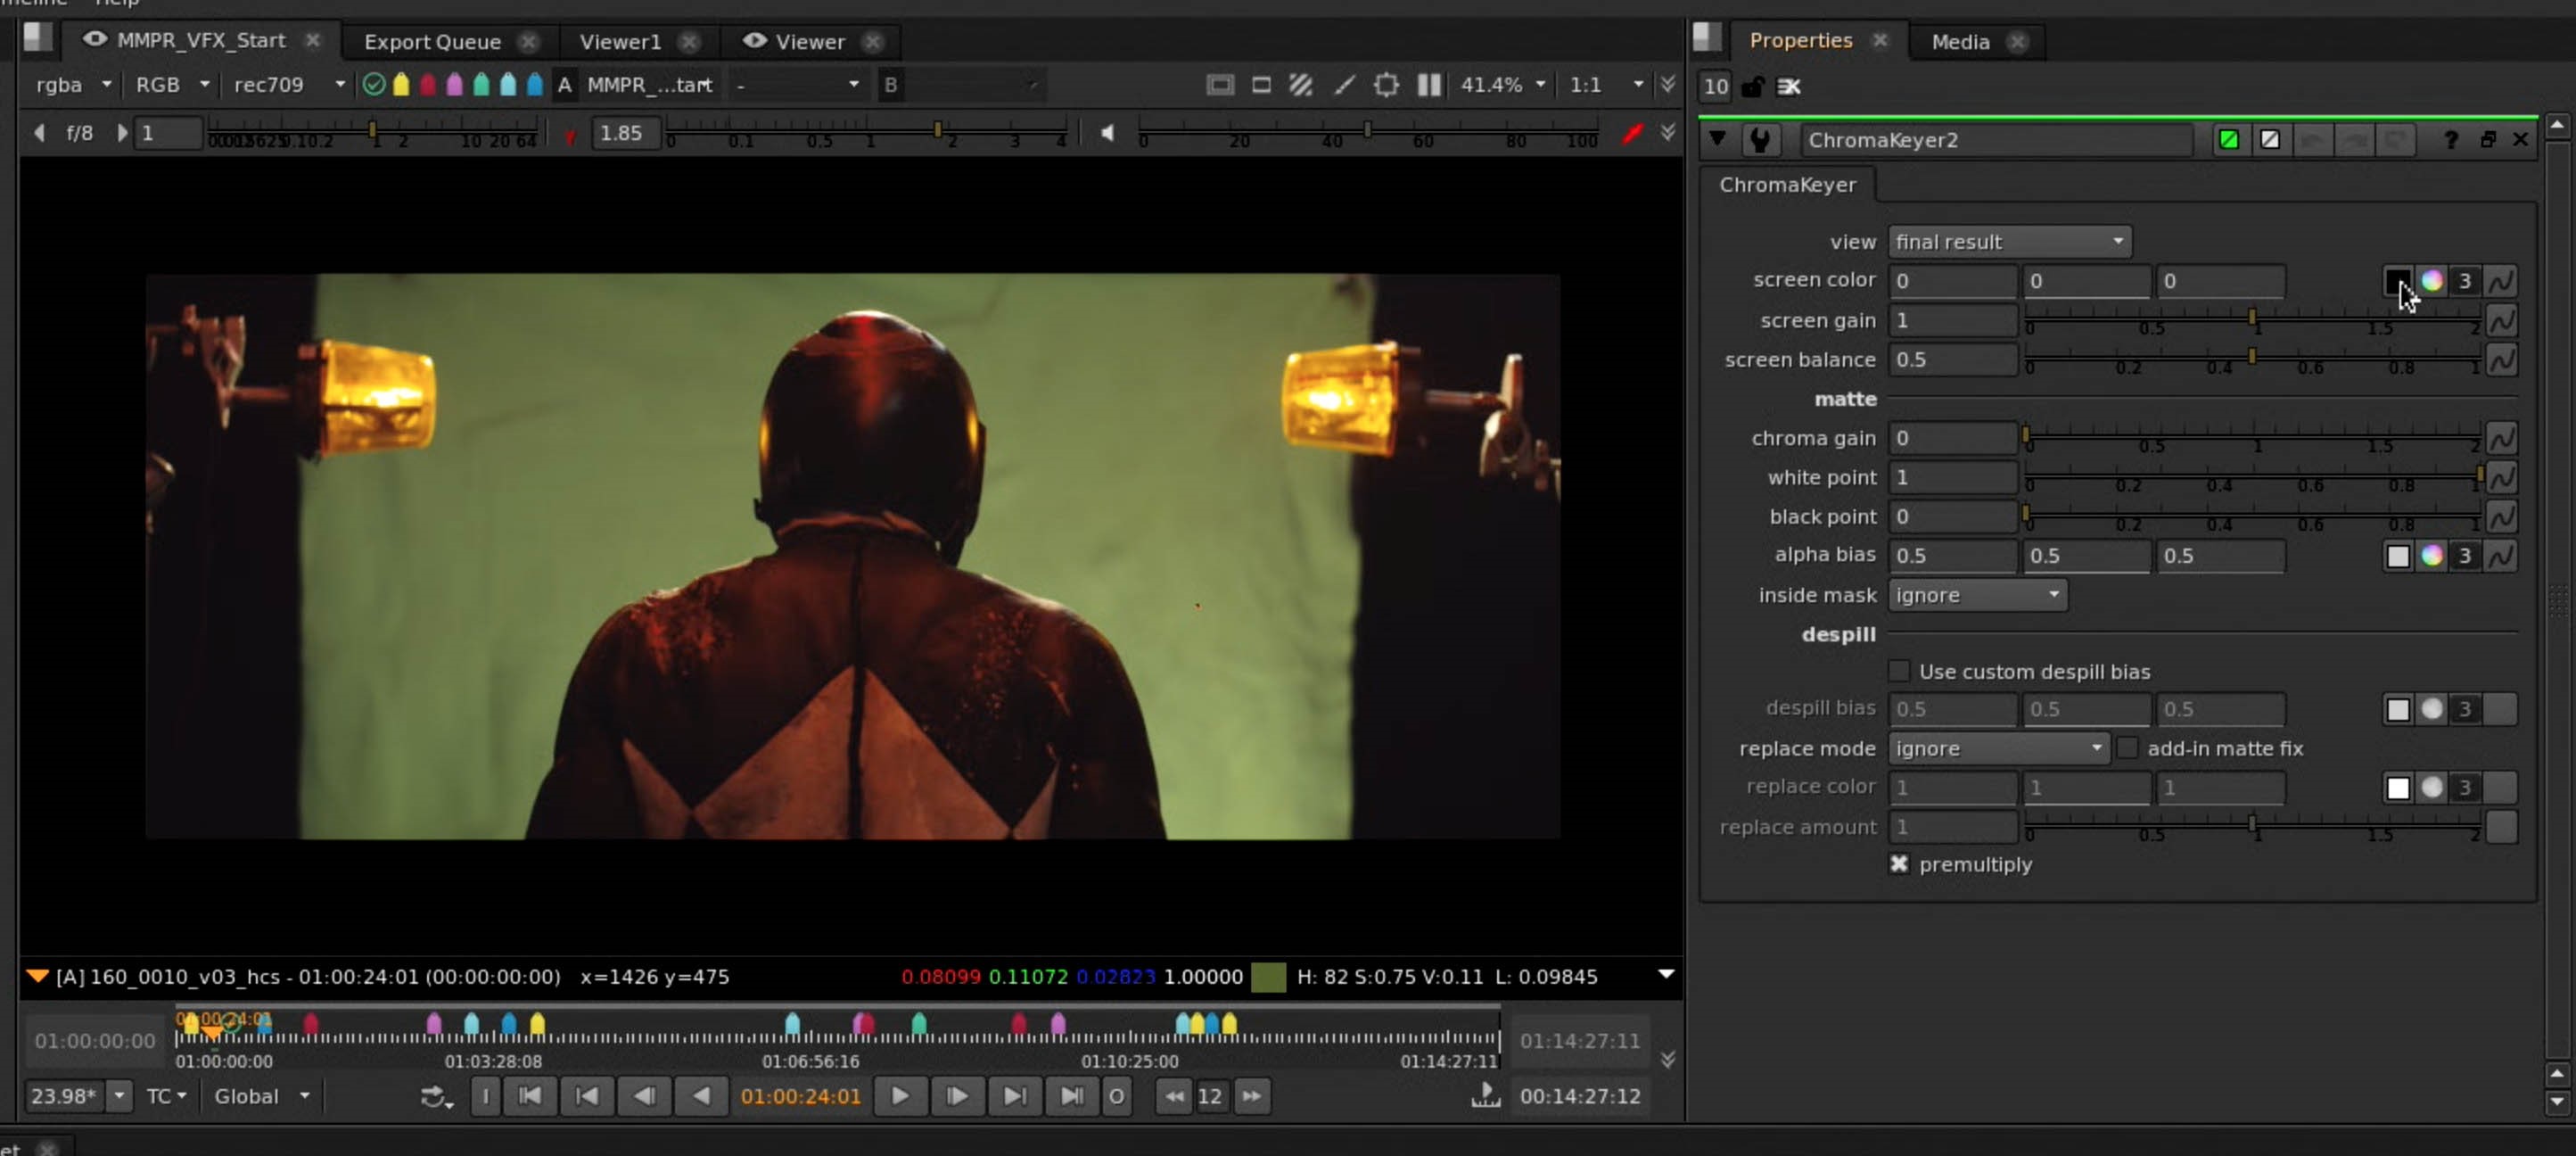Switch to the Media tab
The width and height of the screenshot is (2576, 1156).
click(1959, 42)
